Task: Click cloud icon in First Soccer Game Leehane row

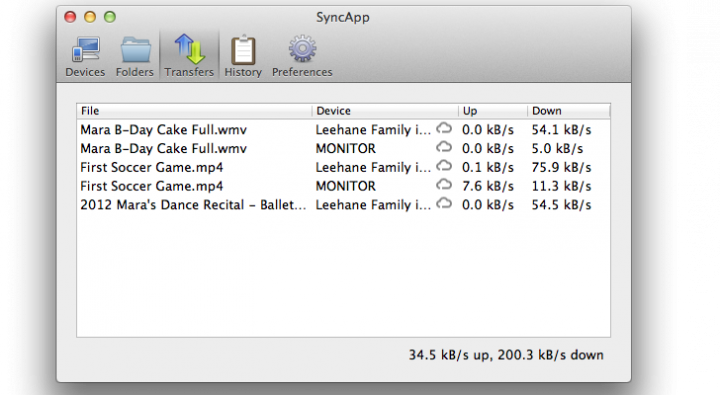Action: [444, 166]
